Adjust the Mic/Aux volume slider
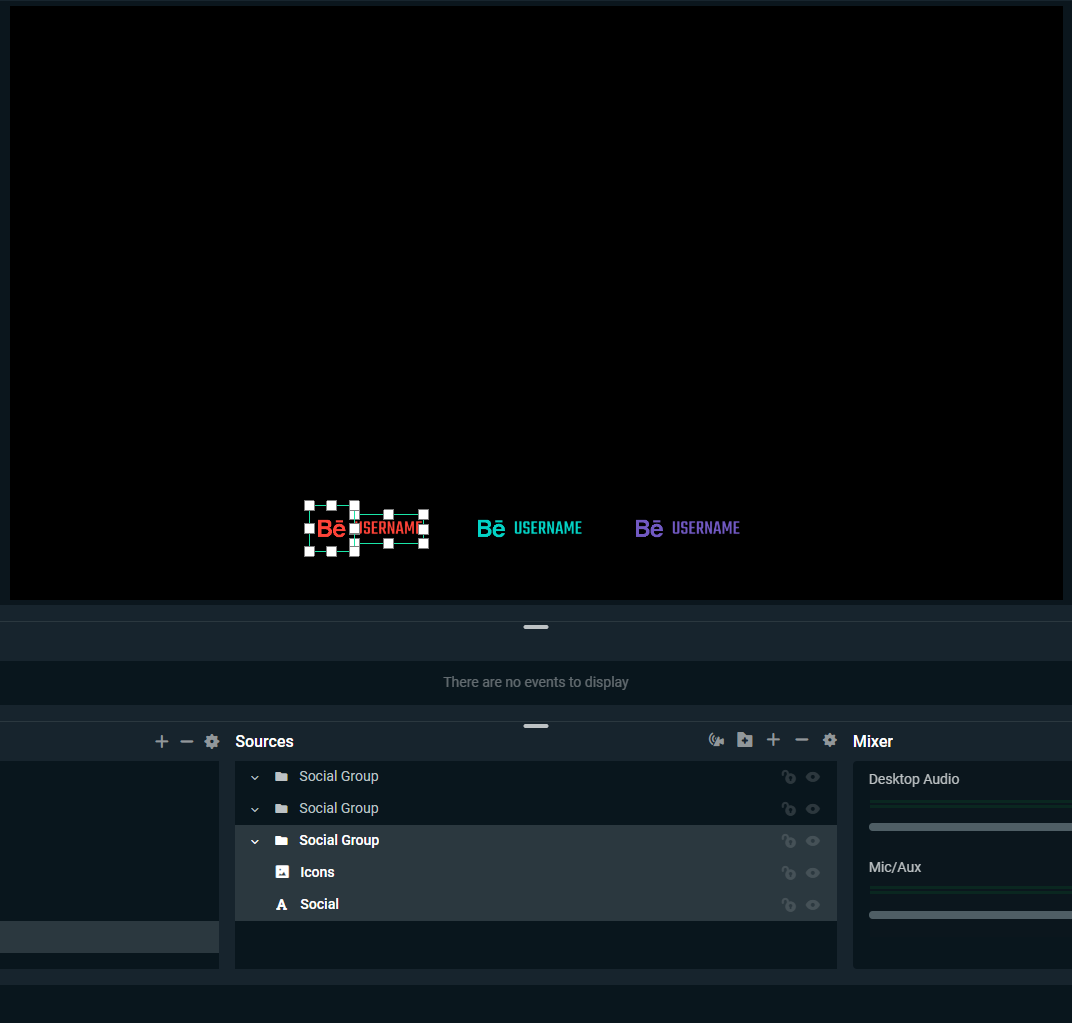The width and height of the screenshot is (1072, 1023). point(970,914)
